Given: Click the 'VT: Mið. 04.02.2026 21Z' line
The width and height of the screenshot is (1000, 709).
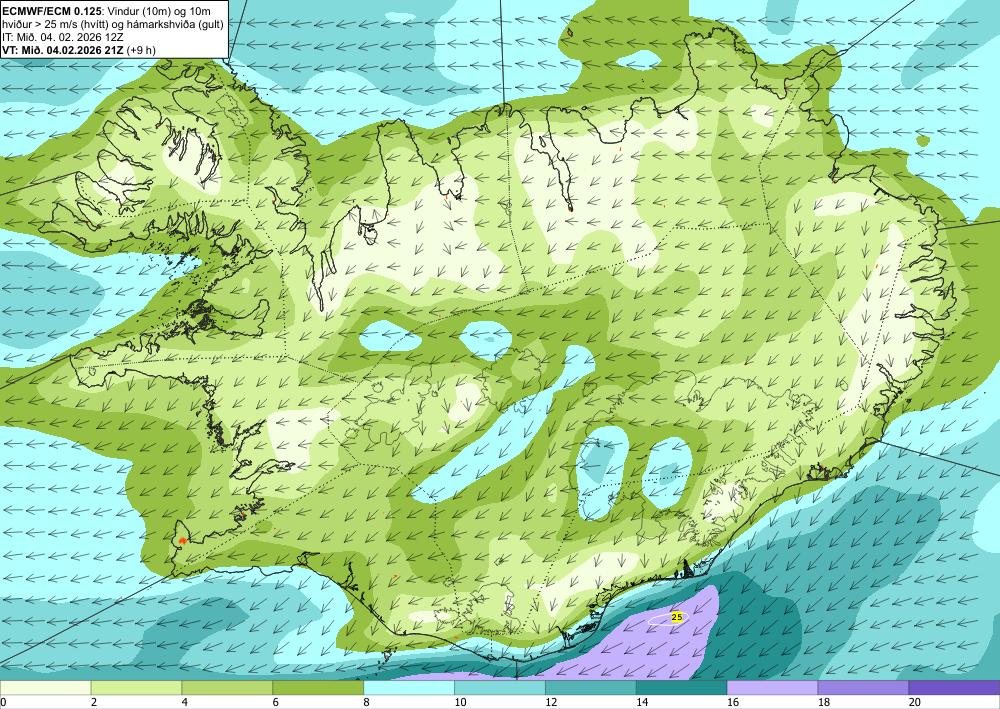Looking at the screenshot, I should 62,50.
